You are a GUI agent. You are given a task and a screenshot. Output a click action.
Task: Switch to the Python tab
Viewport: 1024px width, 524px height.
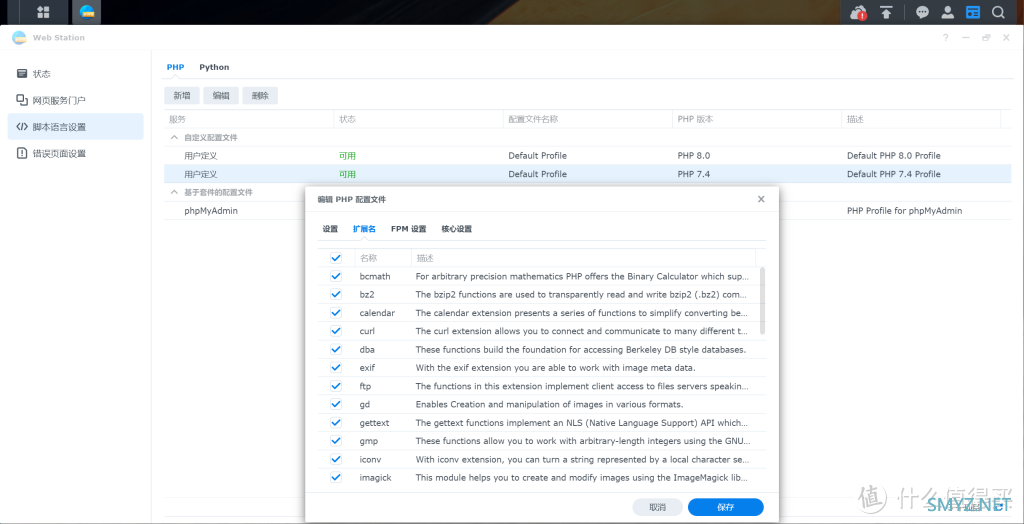[214, 67]
